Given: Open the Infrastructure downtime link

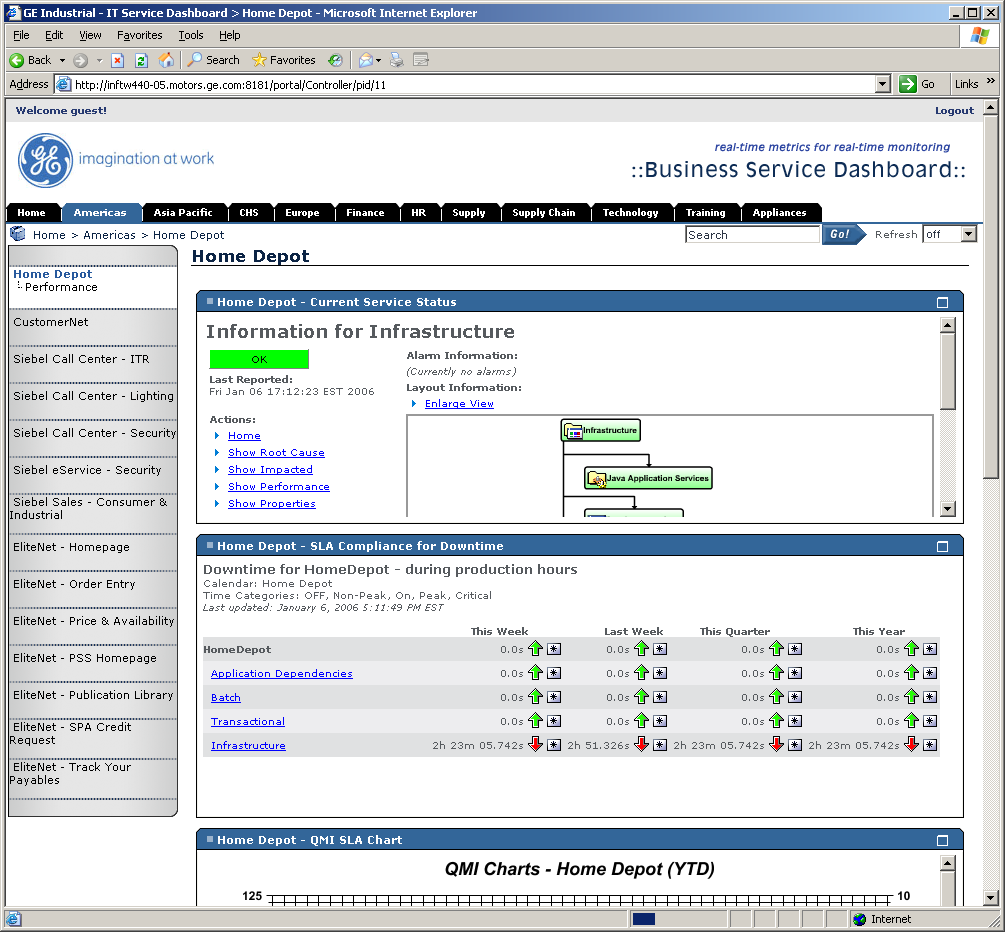Looking at the screenshot, I should pyautogui.click(x=248, y=745).
